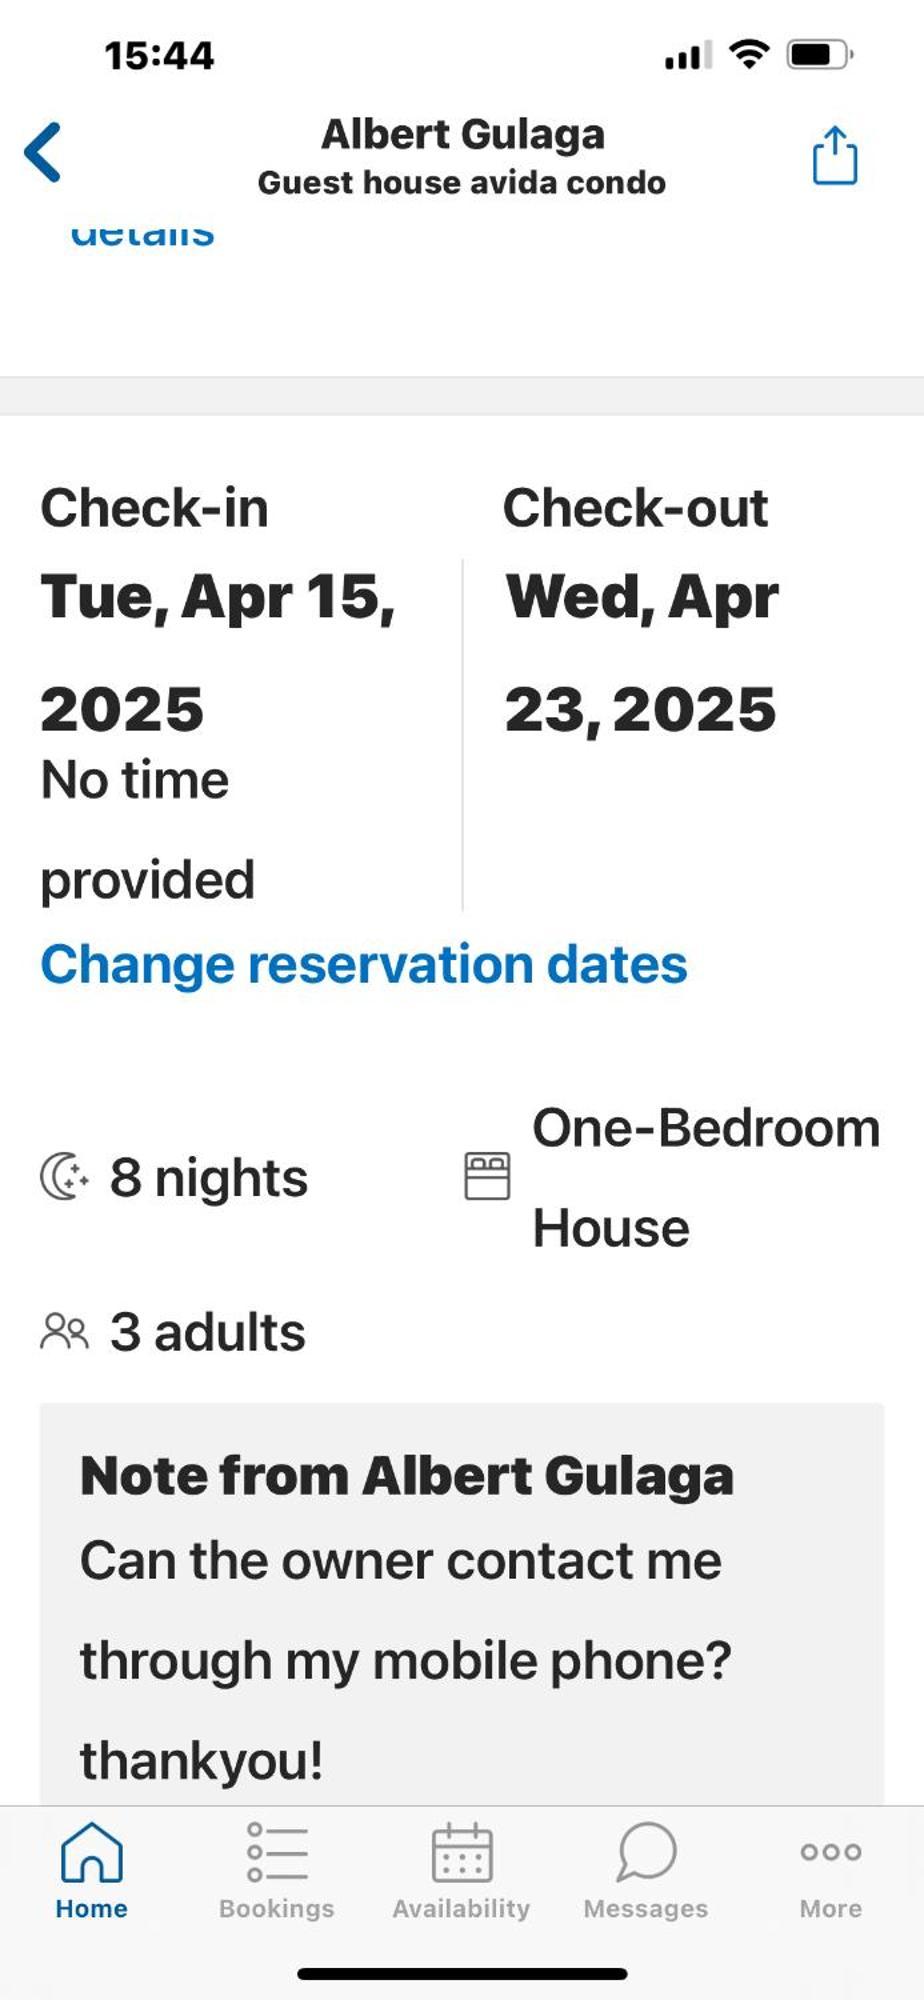This screenshot has height=2000, width=924.
Task: Switch to the Bookings tab label
Action: click(x=277, y=1908)
